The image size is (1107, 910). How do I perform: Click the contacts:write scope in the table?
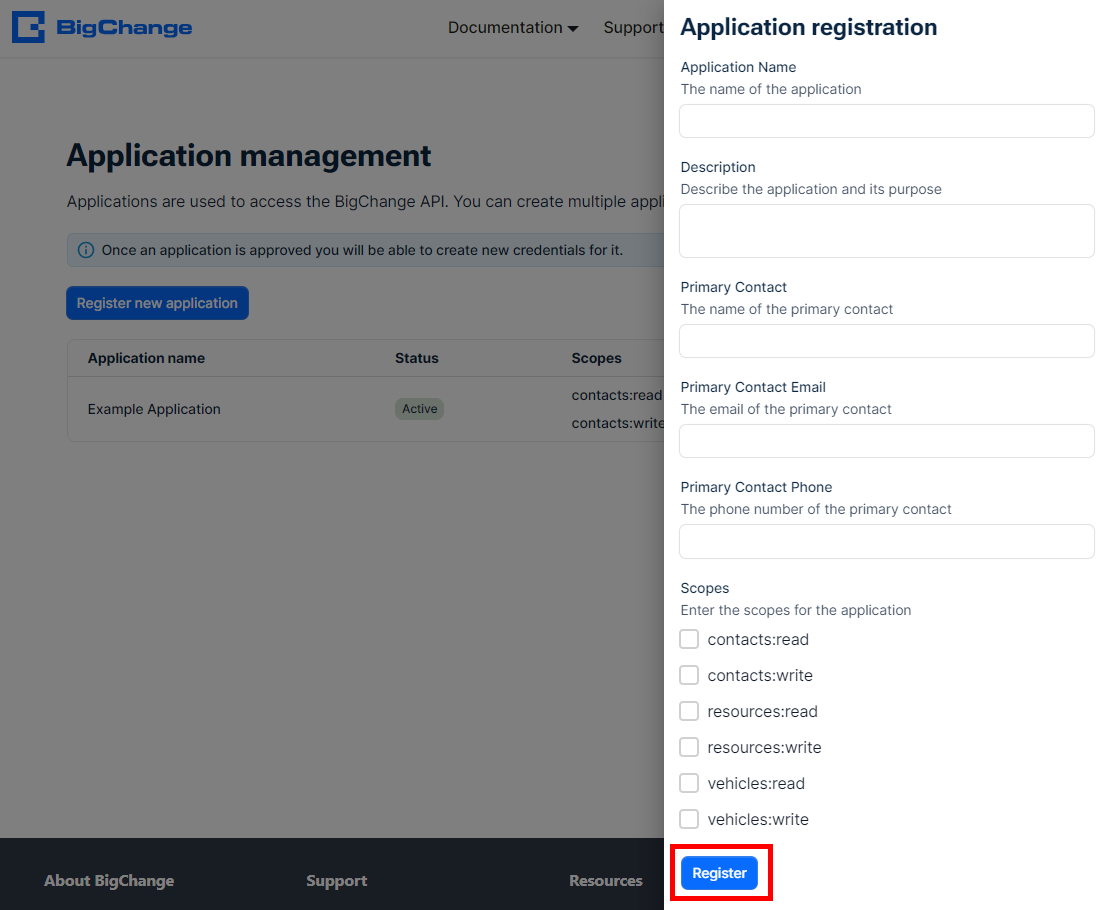[x=618, y=423]
